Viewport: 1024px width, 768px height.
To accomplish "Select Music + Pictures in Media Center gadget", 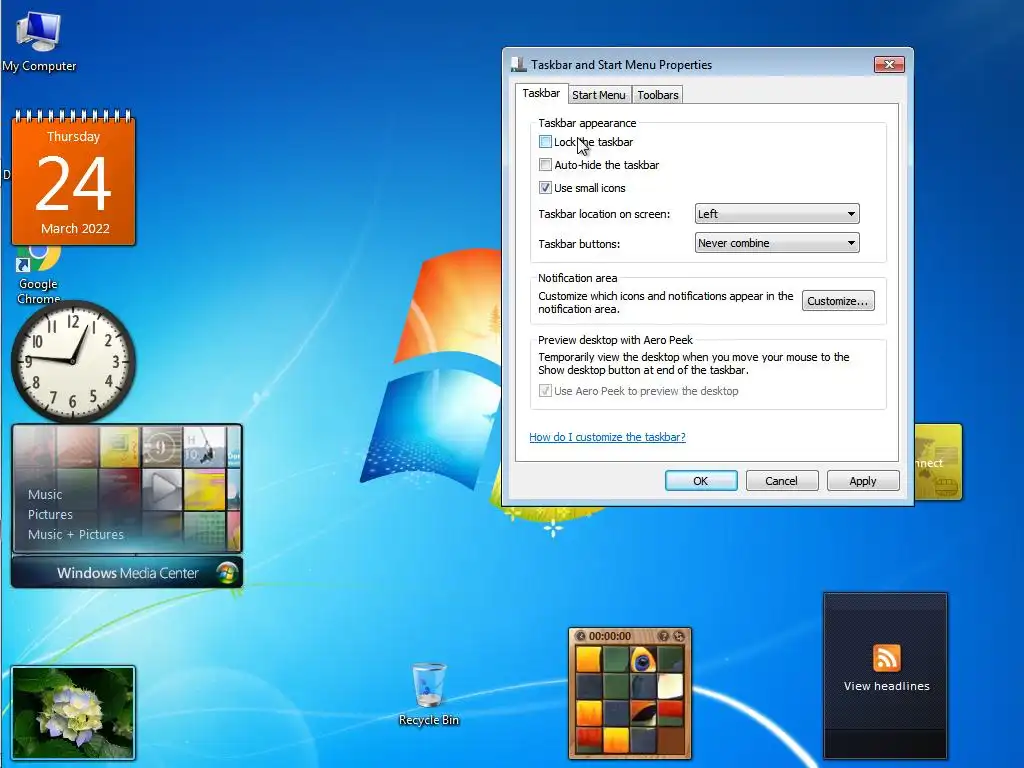I will point(76,534).
